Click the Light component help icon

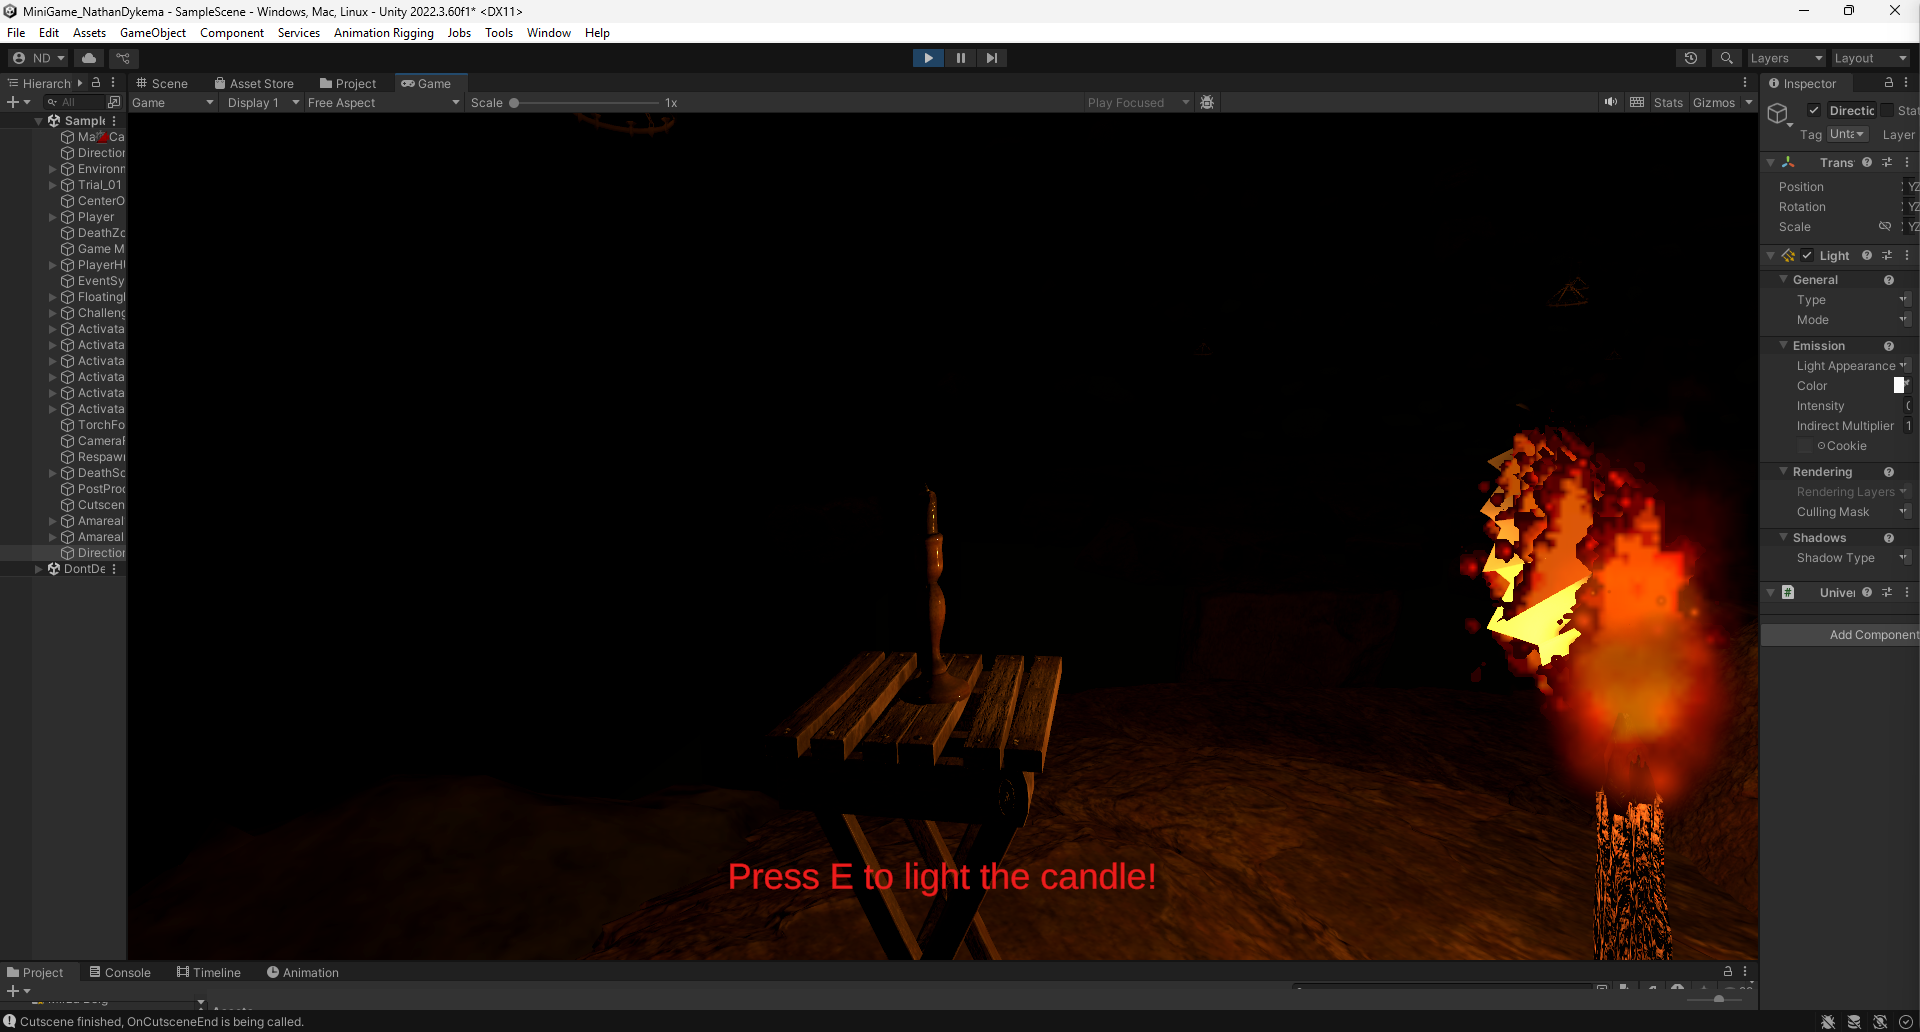coord(1868,256)
